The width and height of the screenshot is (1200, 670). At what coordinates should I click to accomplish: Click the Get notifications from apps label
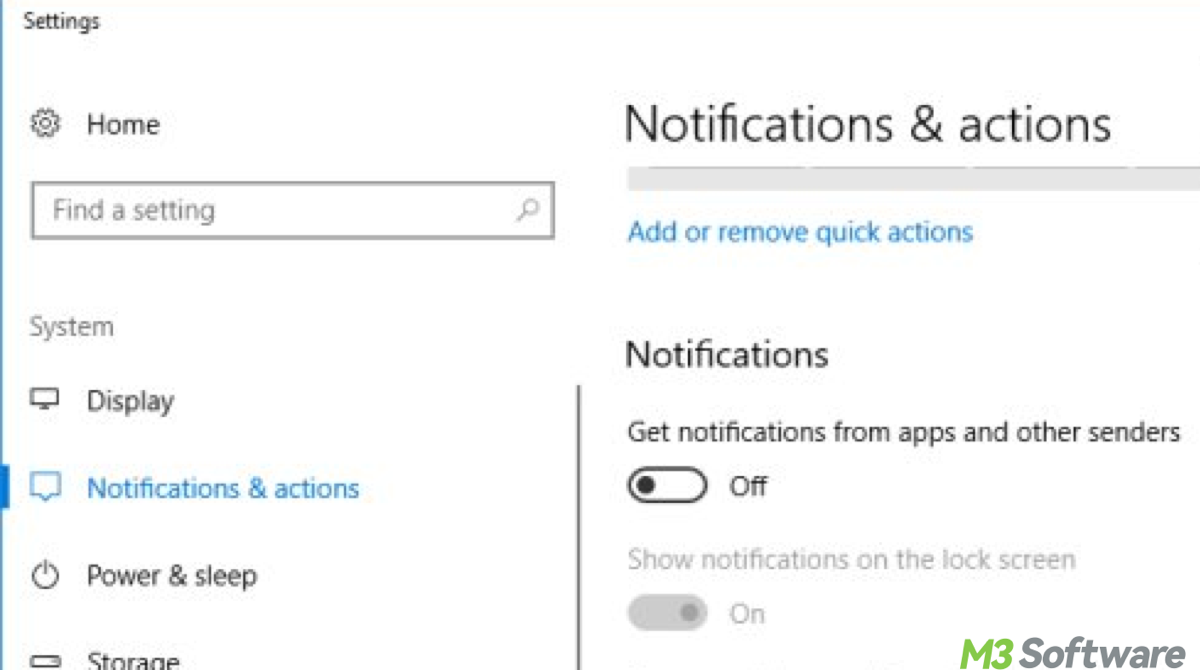click(x=904, y=432)
